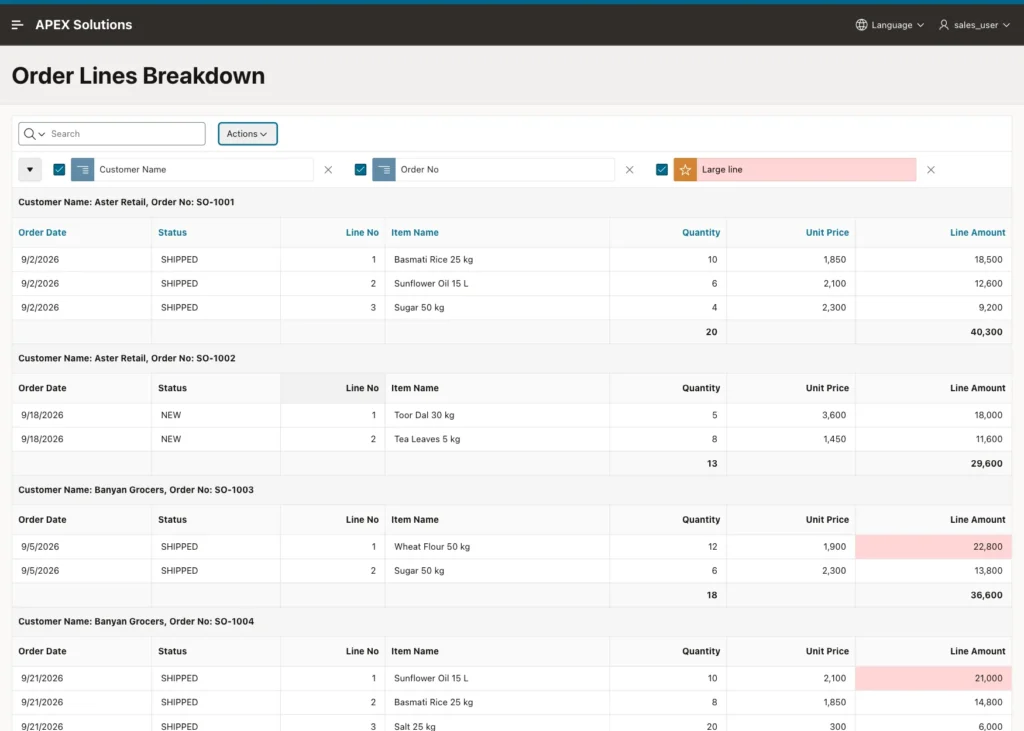The image size is (1024, 731).
Task: Click quantity total 13 for SO-1002
Action: pyautogui.click(x=712, y=464)
